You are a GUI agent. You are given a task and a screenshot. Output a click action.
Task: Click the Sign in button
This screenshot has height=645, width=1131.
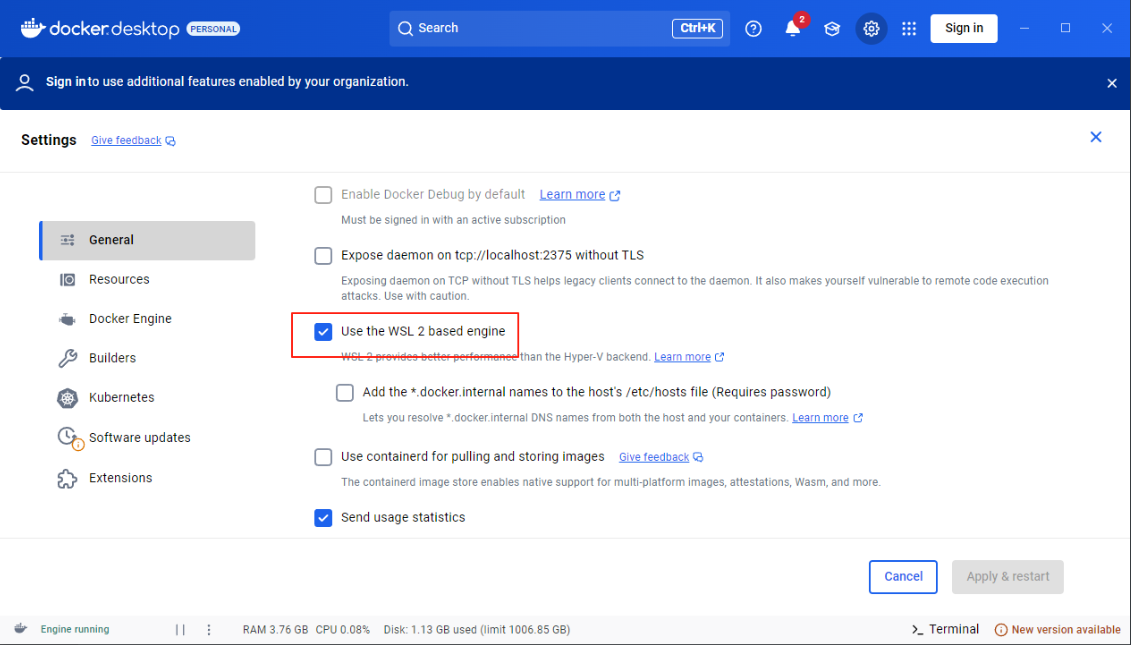click(964, 28)
